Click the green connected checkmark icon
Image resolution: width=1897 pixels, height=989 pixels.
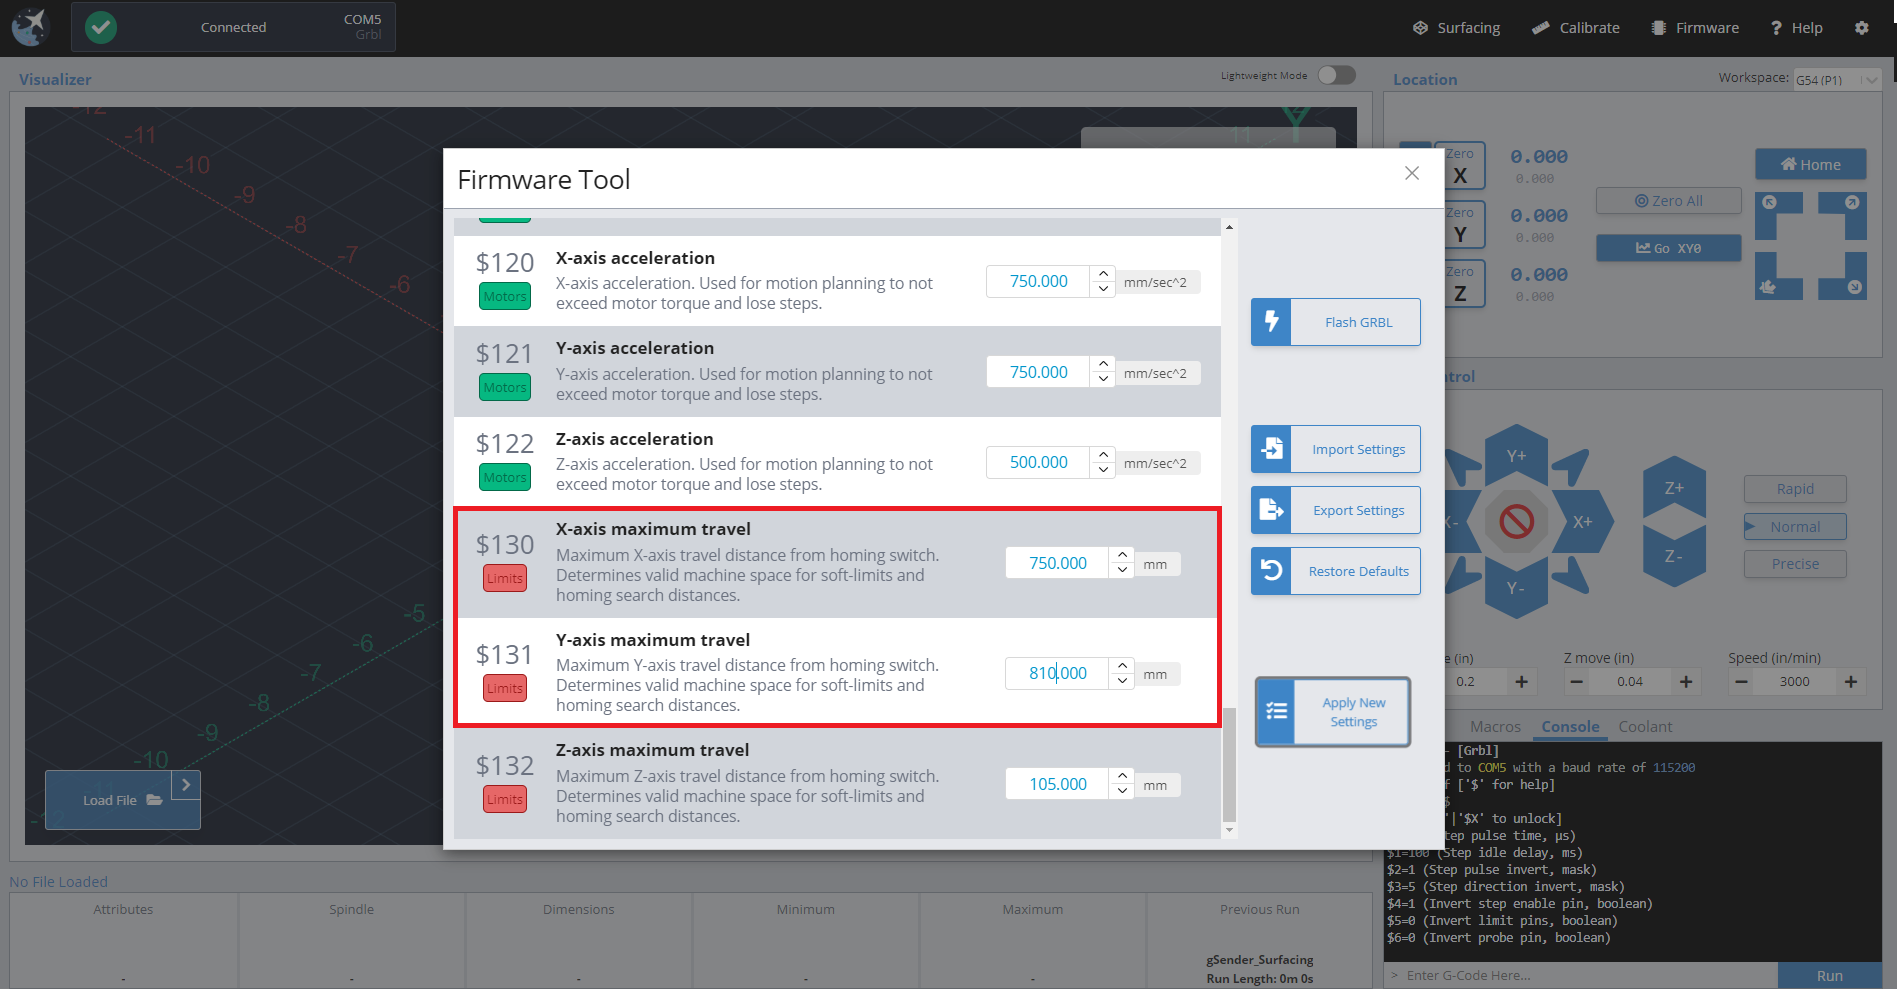(100, 27)
